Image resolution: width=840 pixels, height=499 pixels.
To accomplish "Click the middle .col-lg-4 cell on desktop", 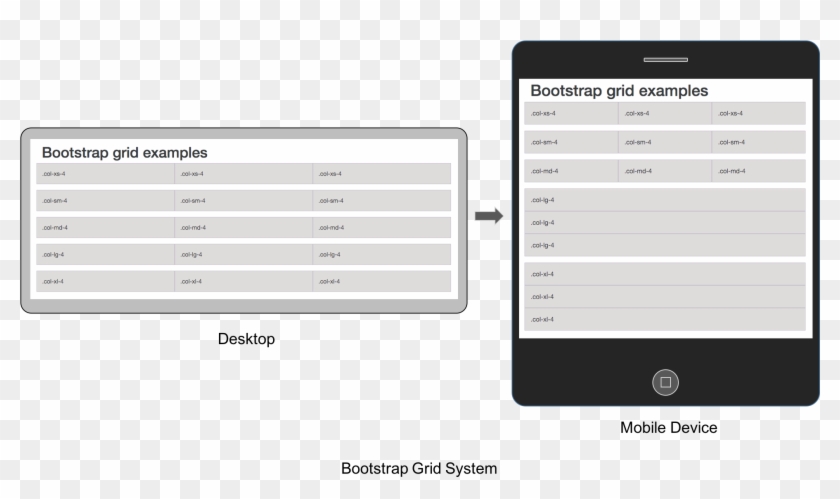I will pyautogui.click(x=243, y=255).
